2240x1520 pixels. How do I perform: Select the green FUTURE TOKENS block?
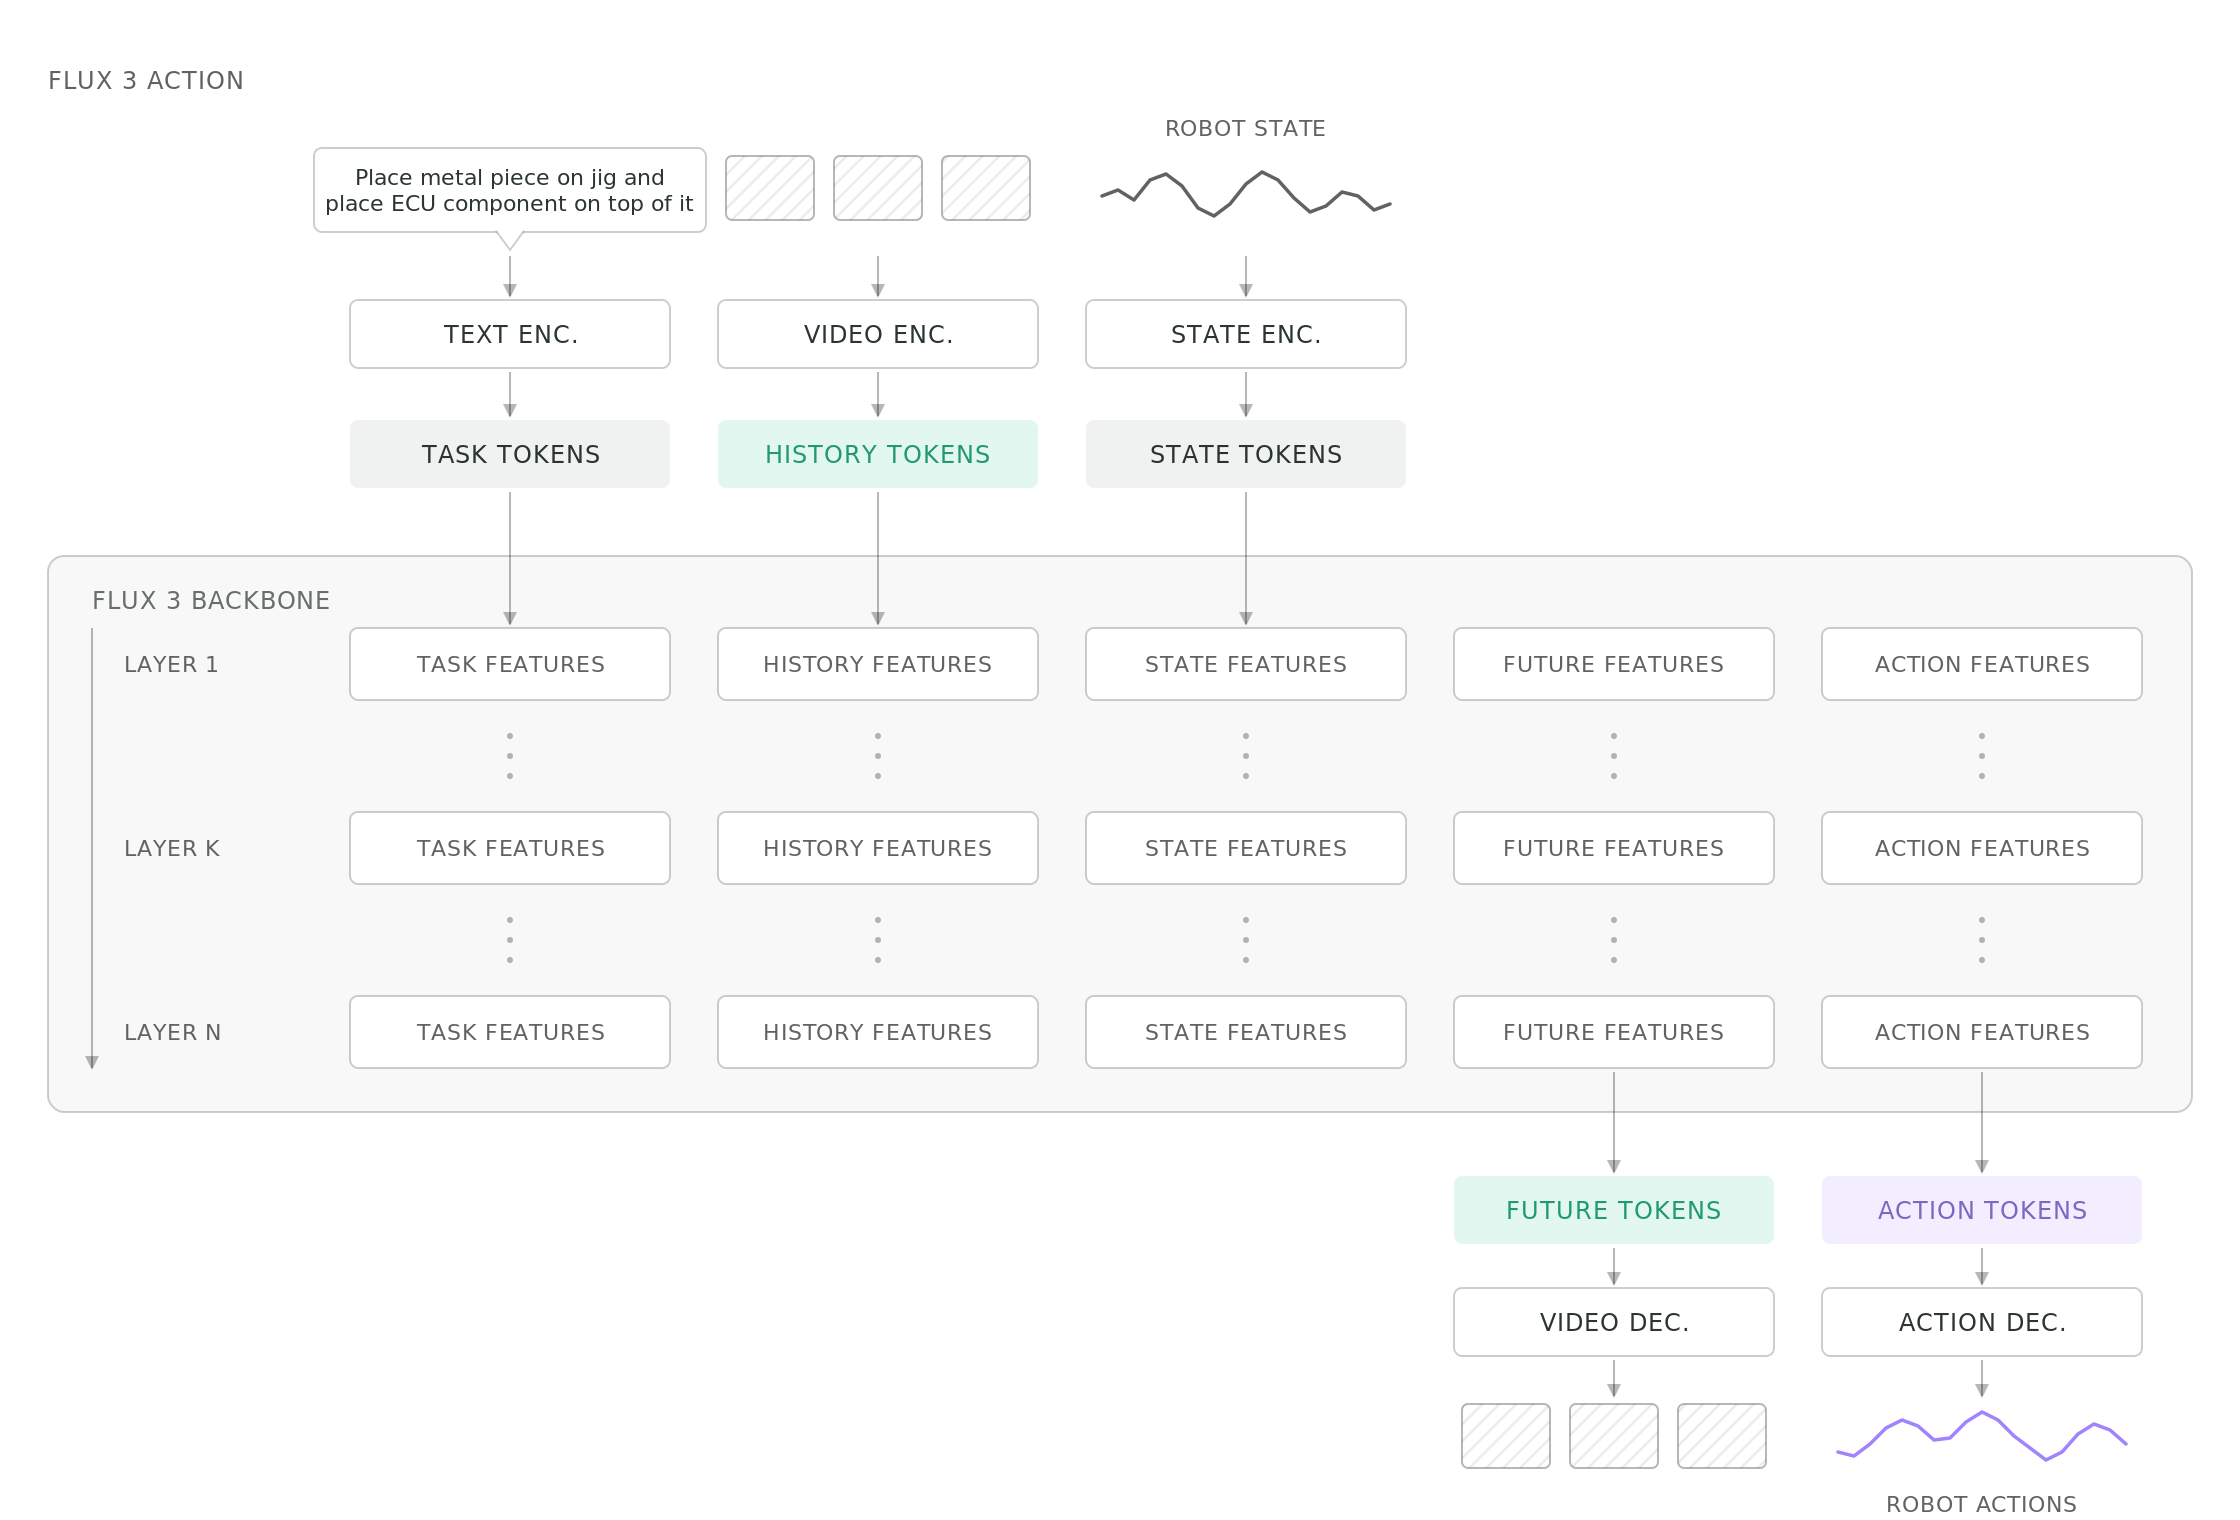1614,1210
